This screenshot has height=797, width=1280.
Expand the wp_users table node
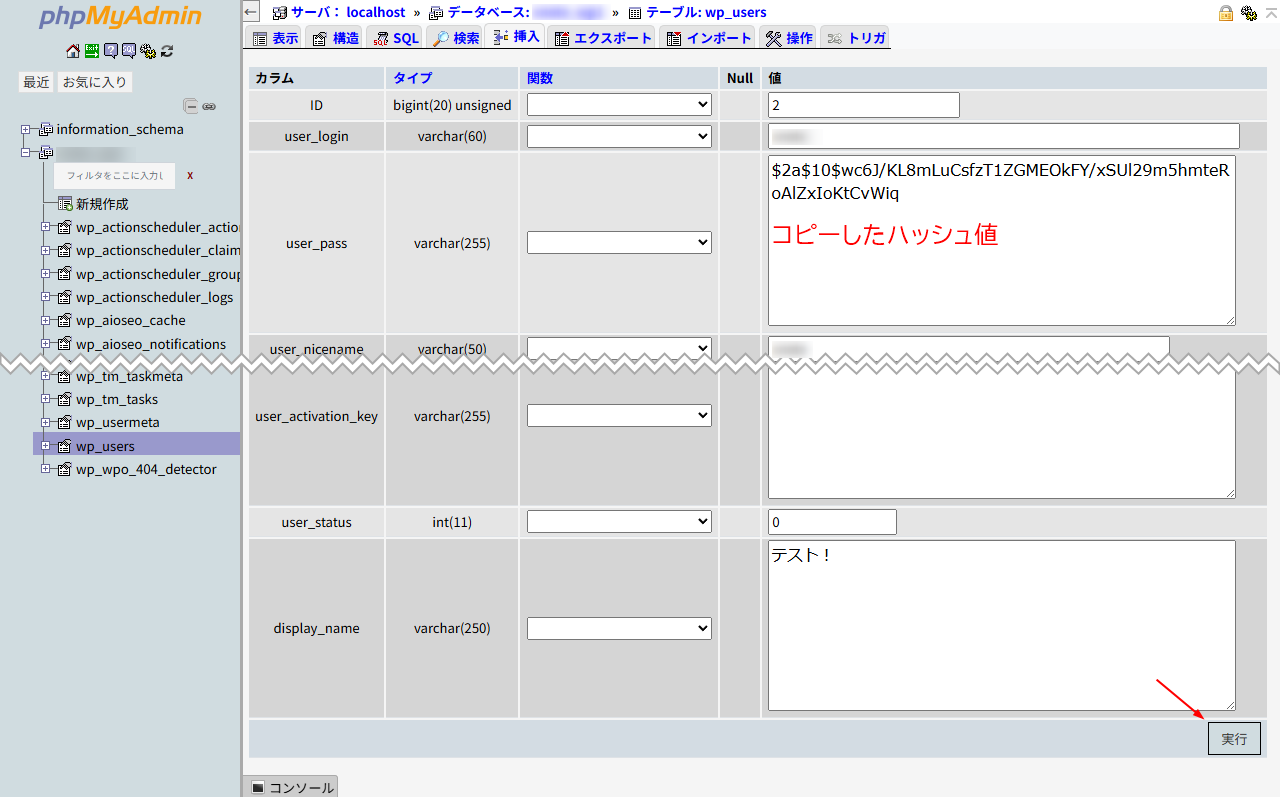coord(45,446)
